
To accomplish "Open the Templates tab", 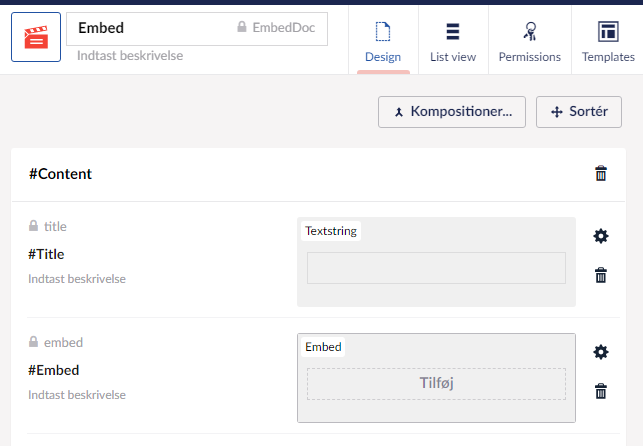I will 608,40.
